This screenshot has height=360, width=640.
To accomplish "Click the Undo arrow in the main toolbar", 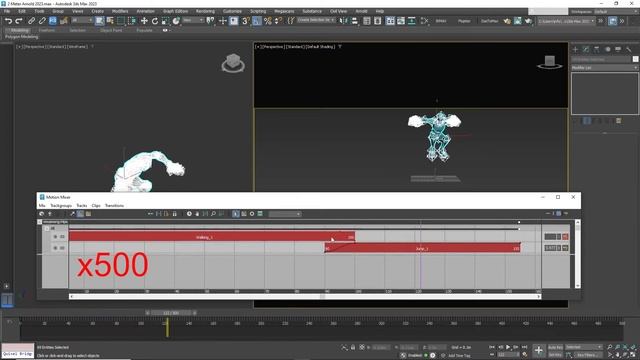I will [8, 21].
